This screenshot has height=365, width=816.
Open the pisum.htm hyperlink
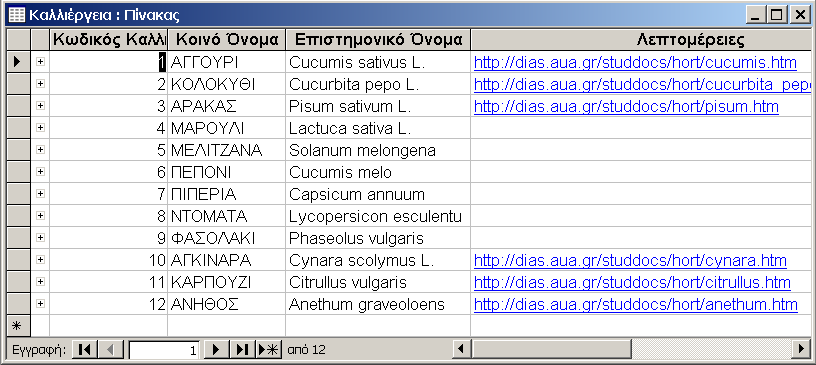click(626, 107)
